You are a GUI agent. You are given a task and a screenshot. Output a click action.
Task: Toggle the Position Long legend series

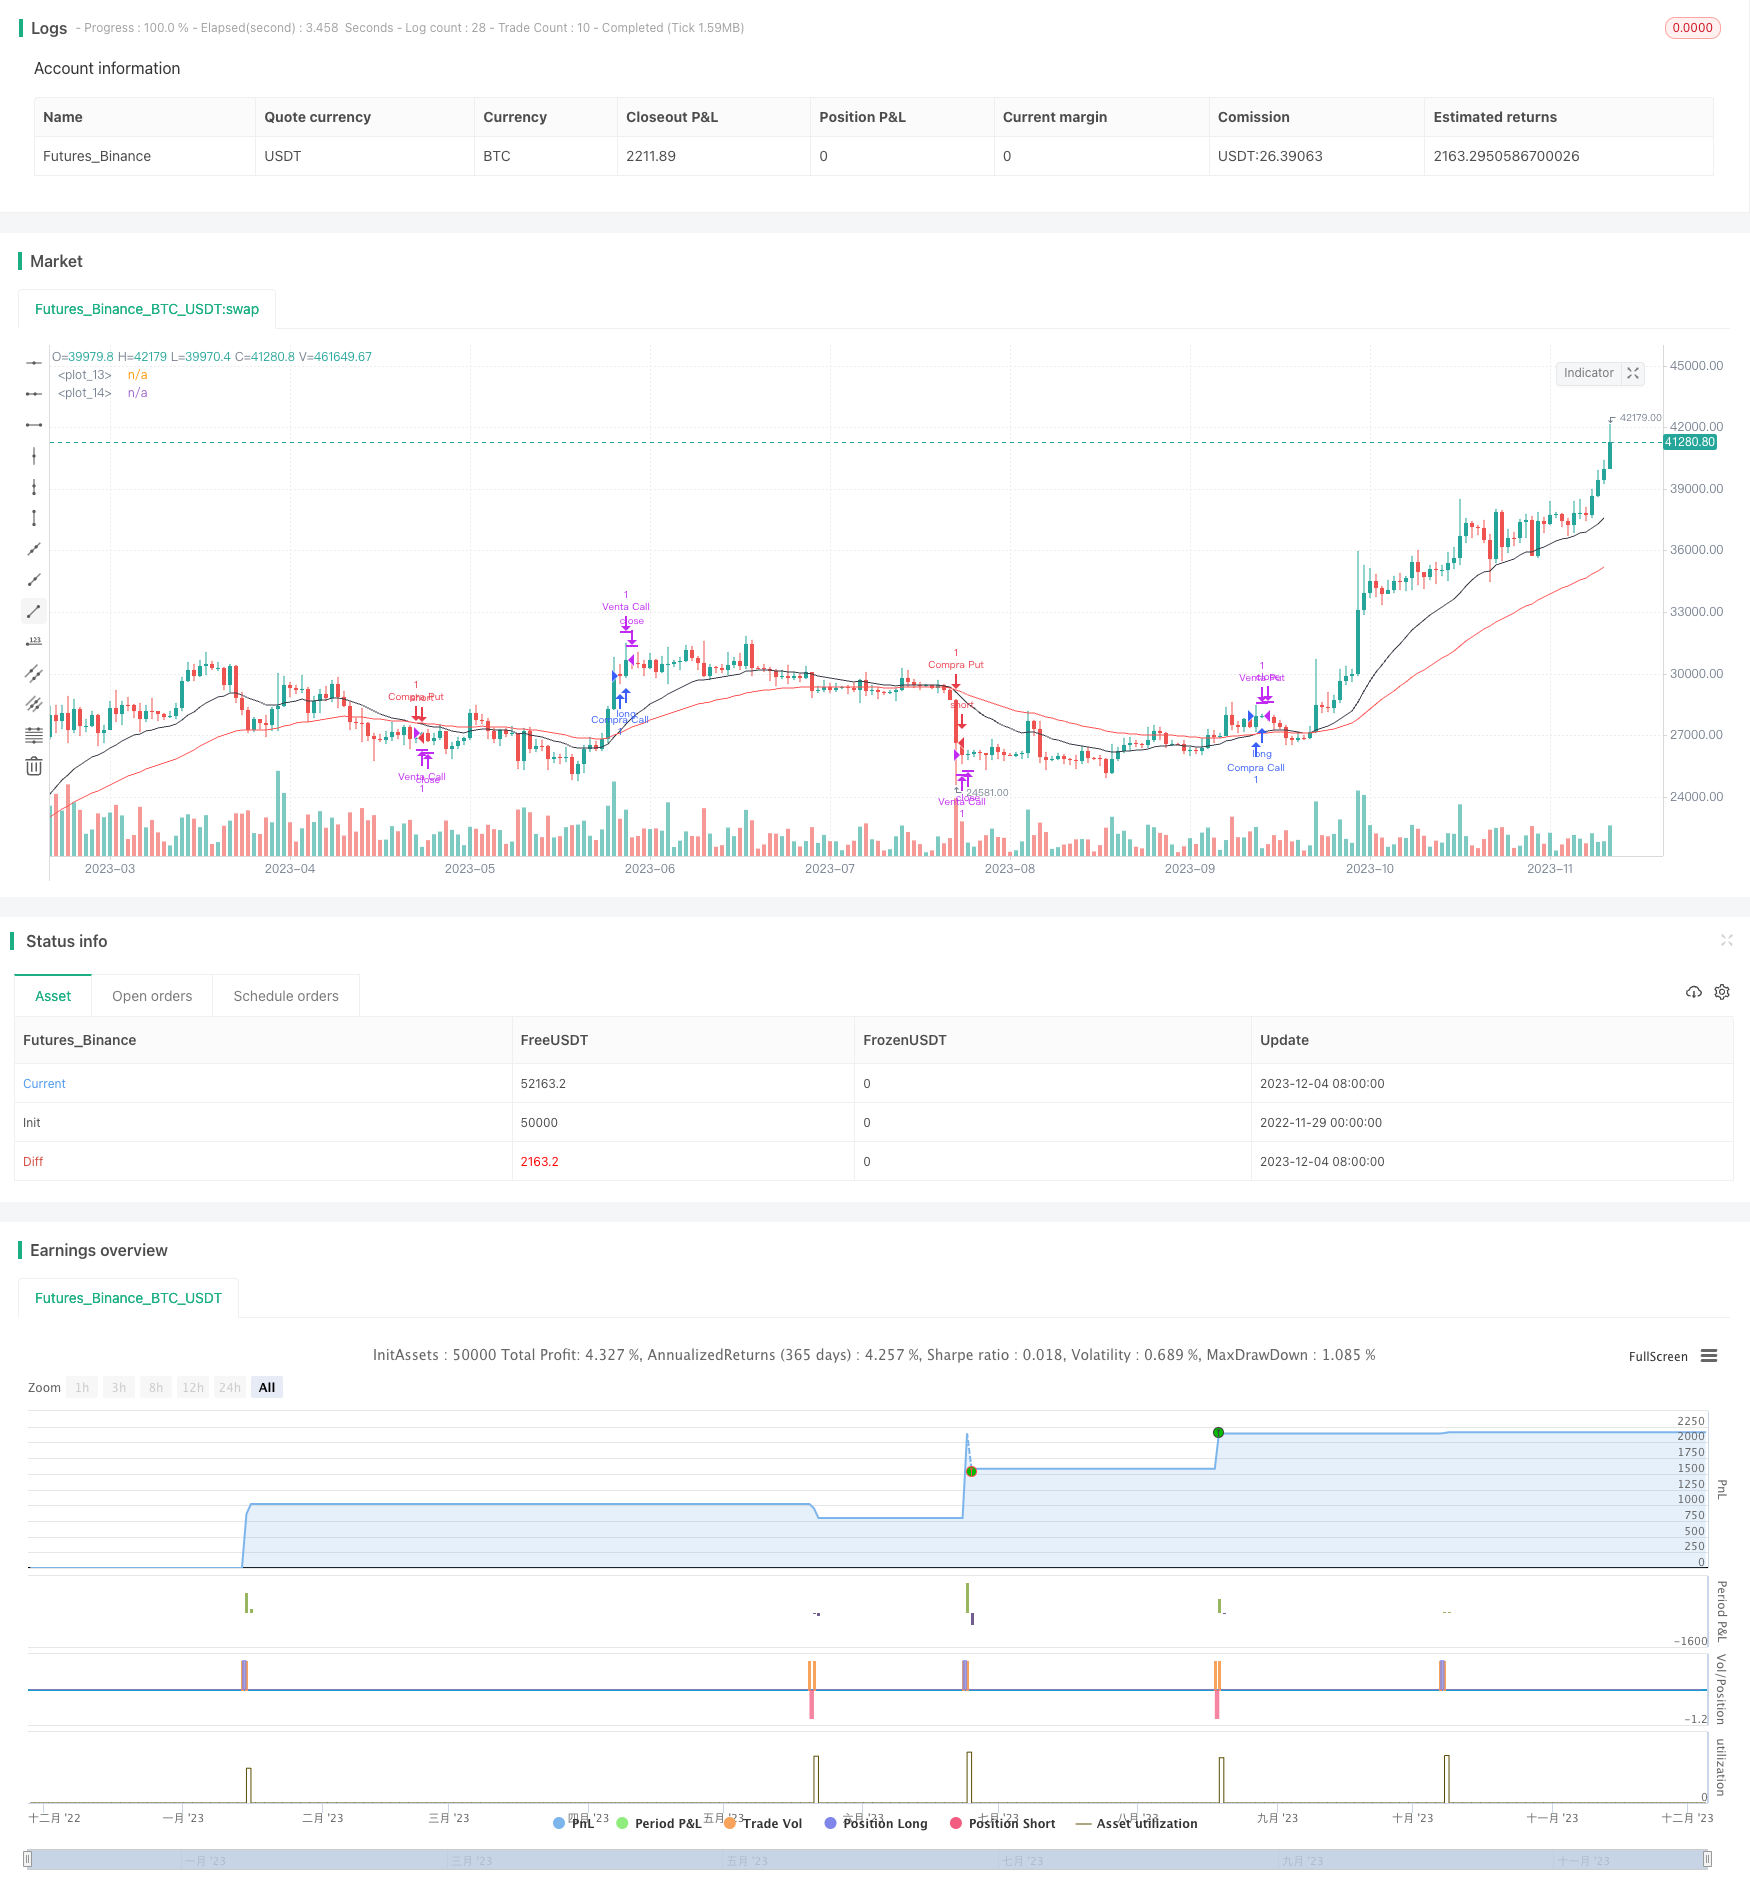(x=876, y=1823)
